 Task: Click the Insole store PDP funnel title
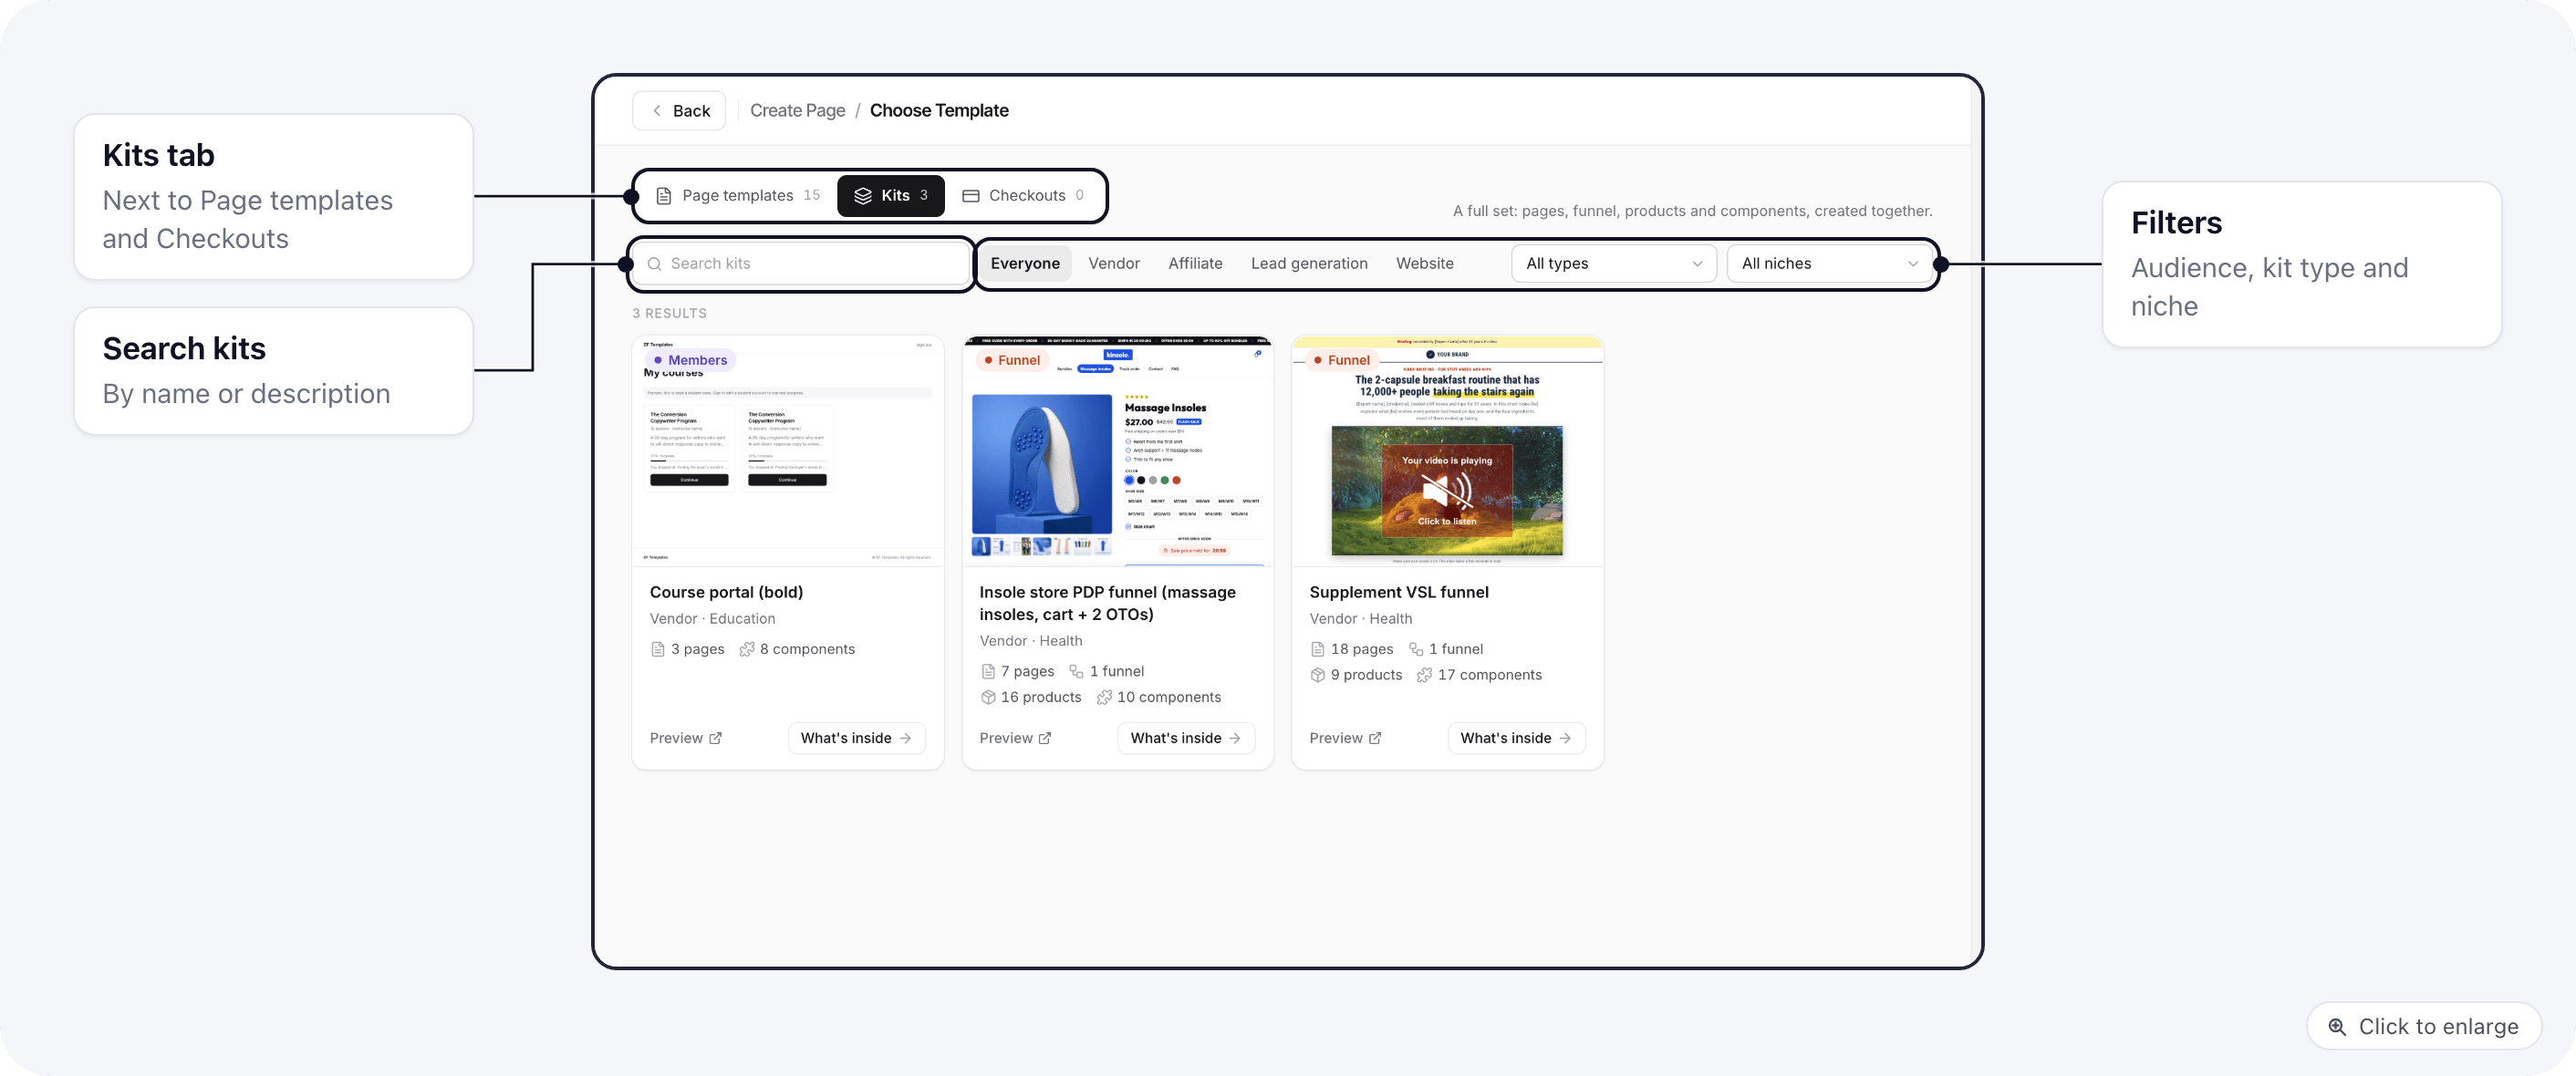pyautogui.click(x=1107, y=604)
